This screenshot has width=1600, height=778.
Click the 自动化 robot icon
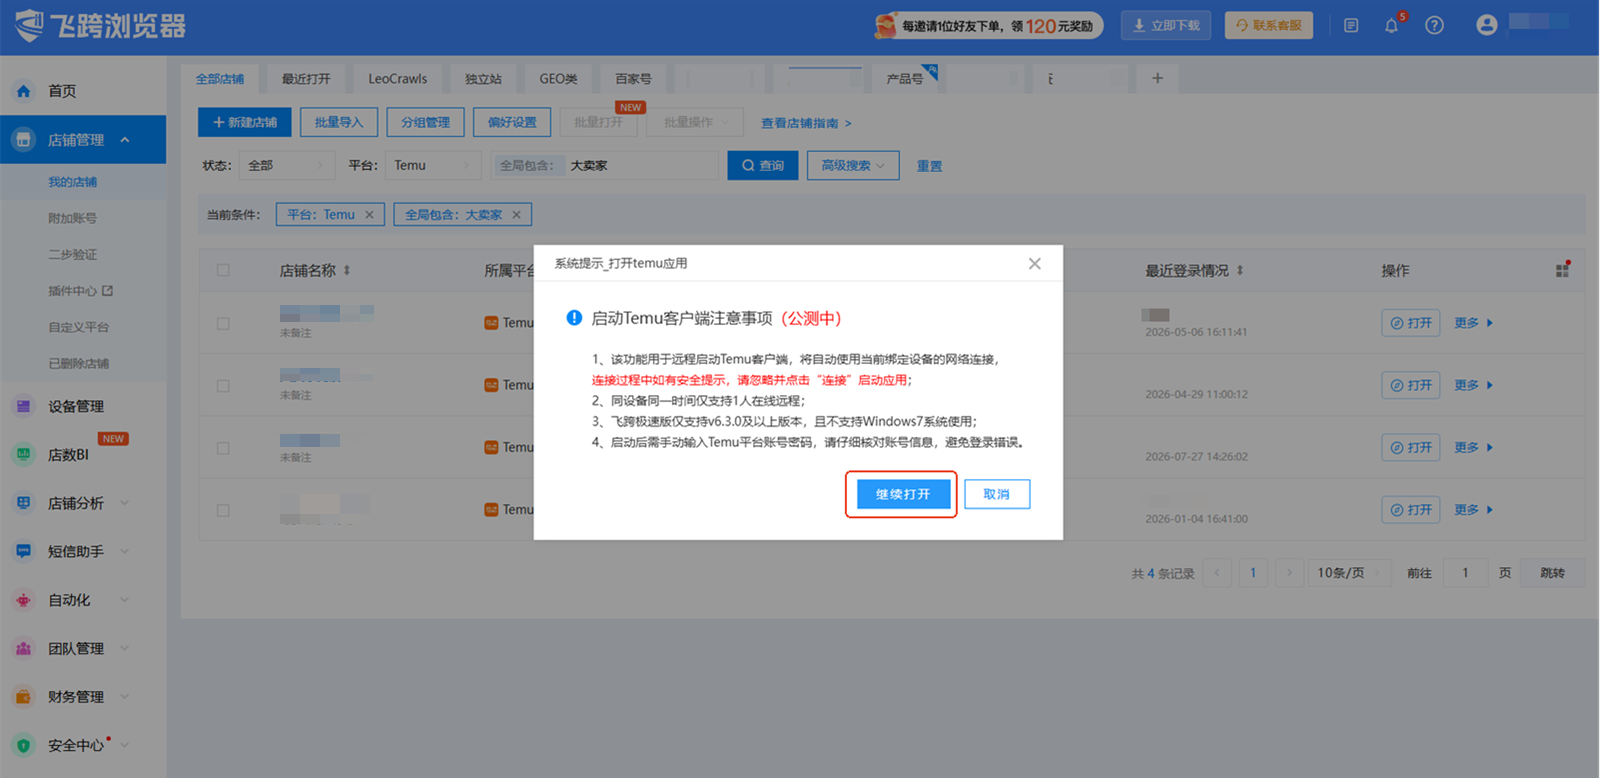tap(24, 600)
